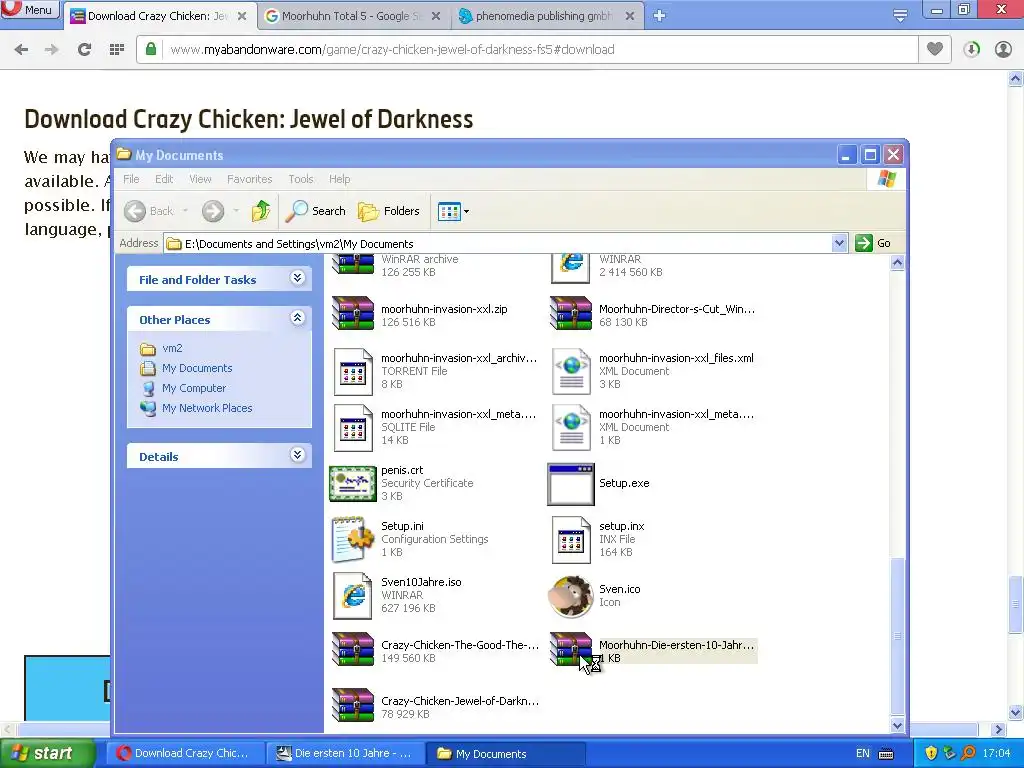This screenshot has width=1024, height=768.
Task: Open the Search toolbar button
Action: tap(315, 211)
